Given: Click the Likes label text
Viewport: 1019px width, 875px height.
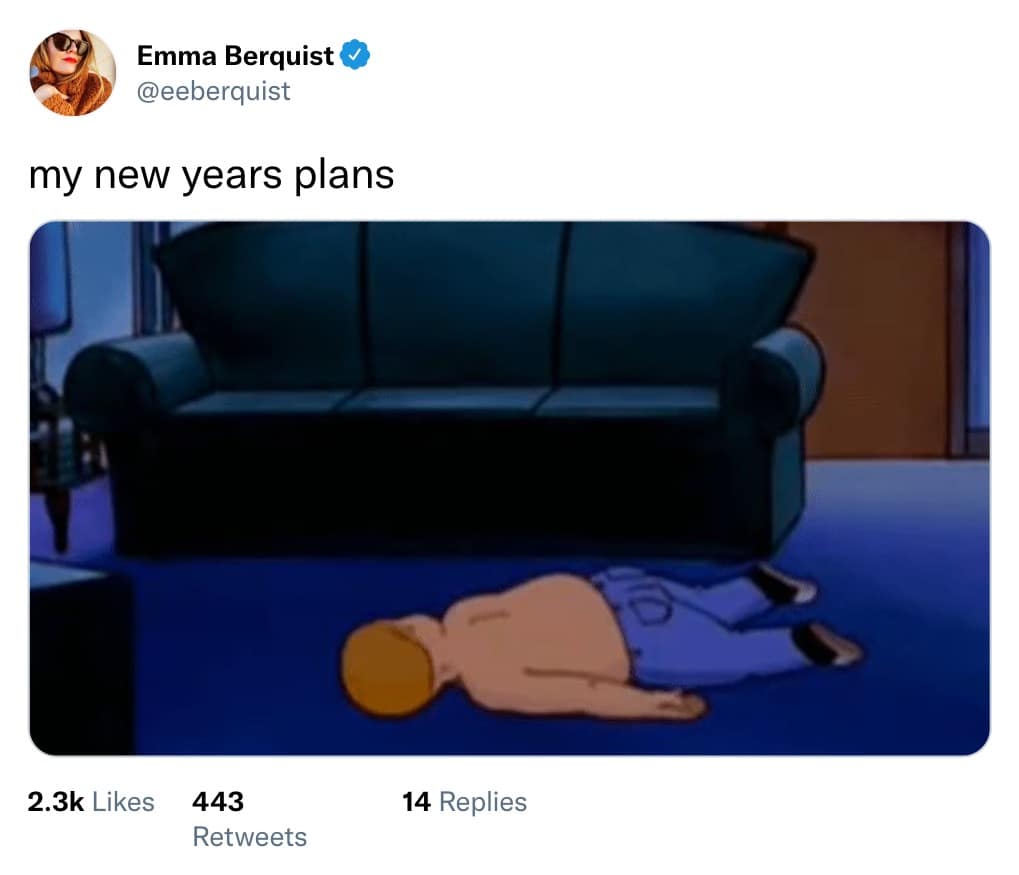Looking at the screenshot, I should pos(123,802).
